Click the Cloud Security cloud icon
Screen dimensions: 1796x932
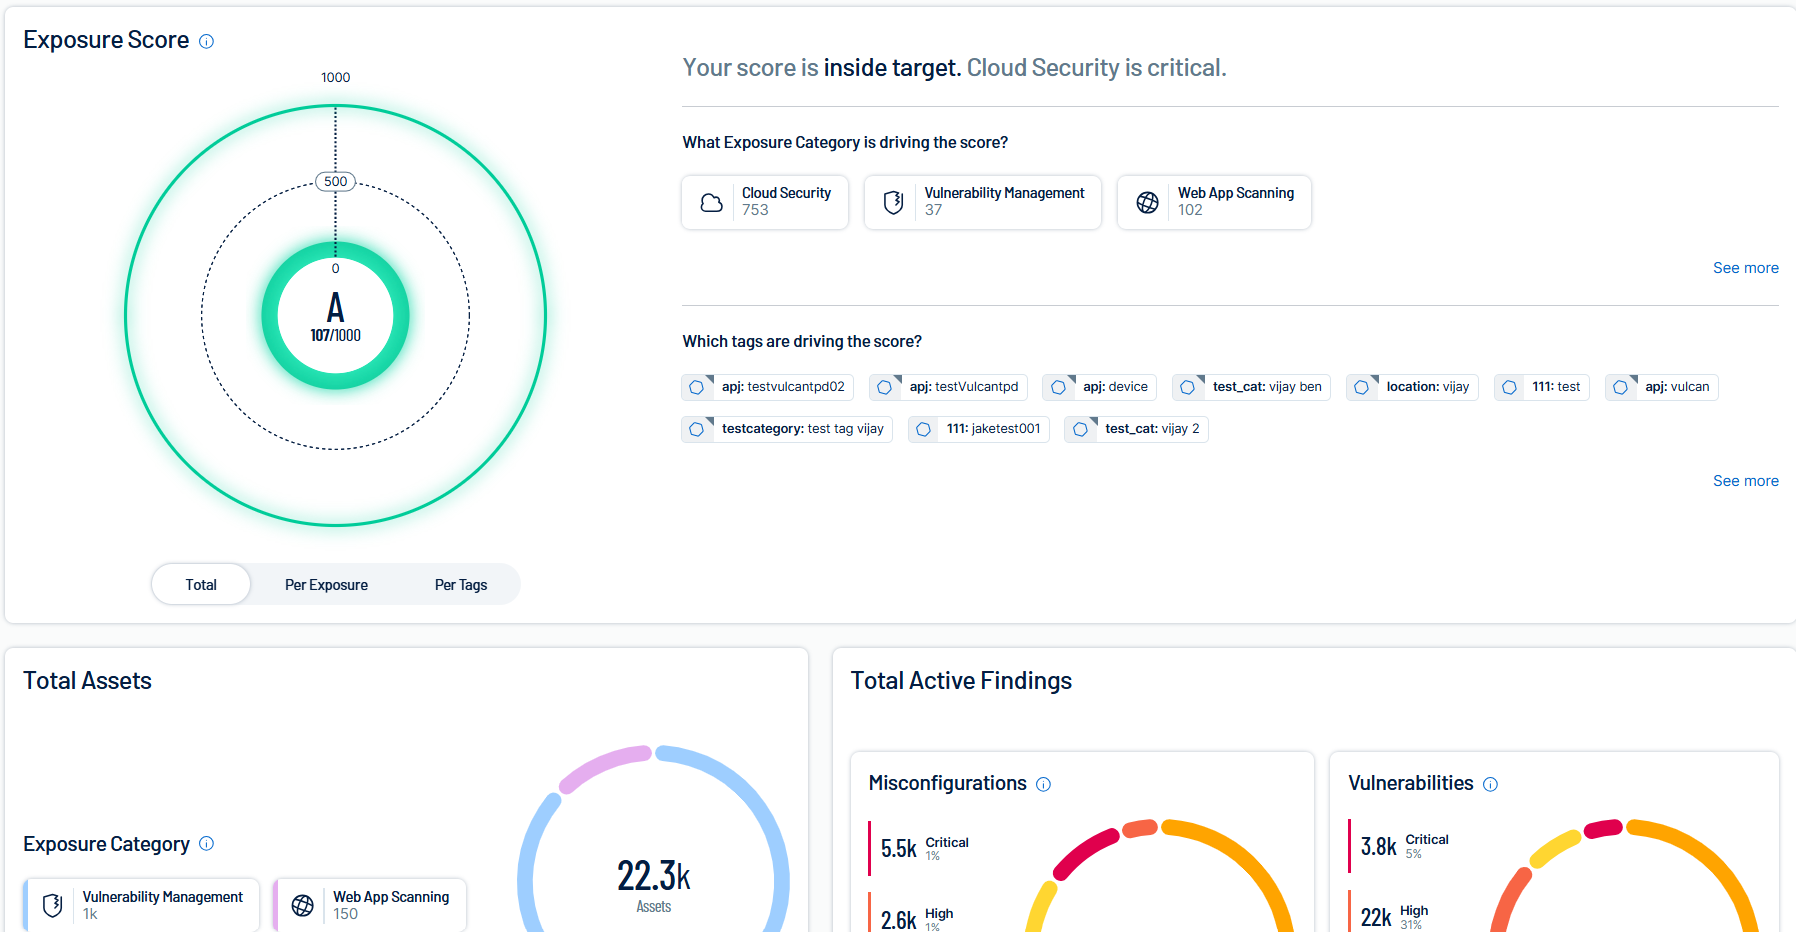point(711,203)
